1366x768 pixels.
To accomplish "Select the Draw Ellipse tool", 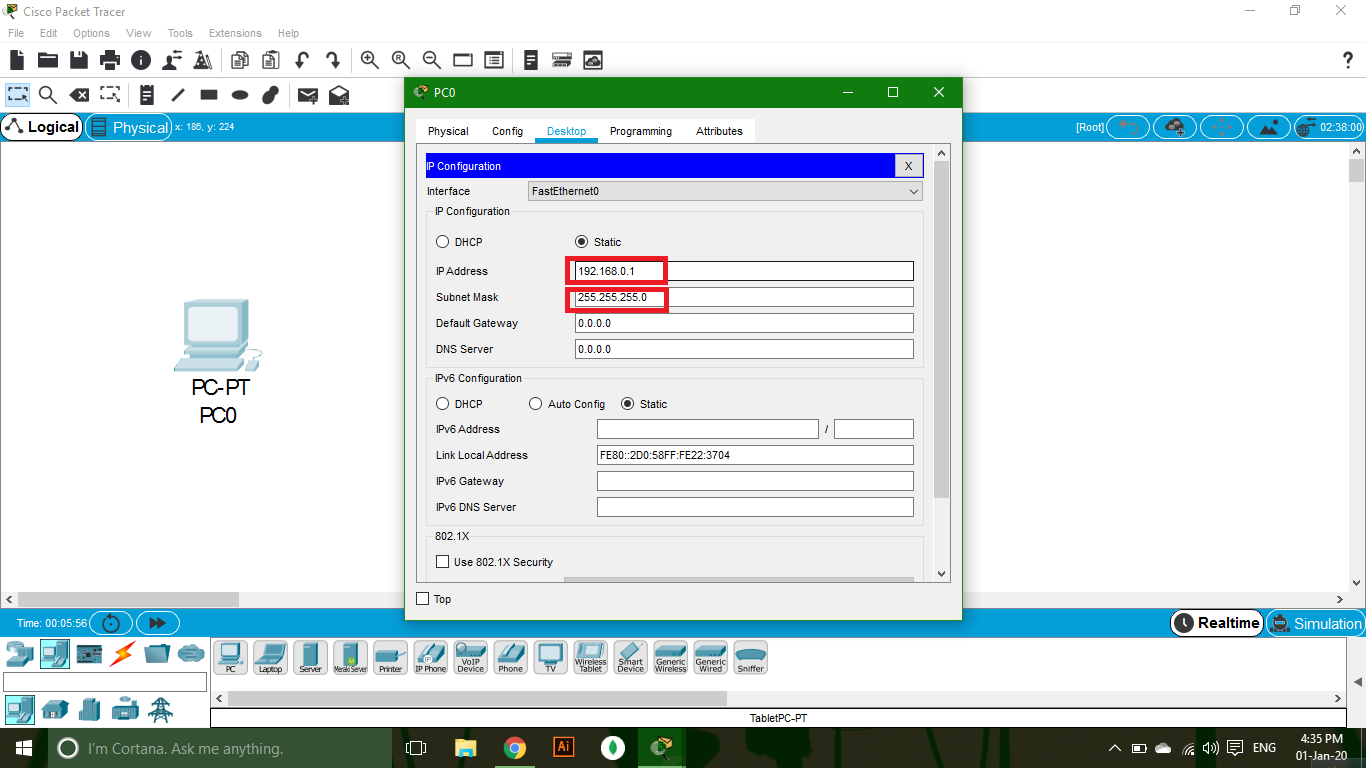I will [x=240, y=95].
